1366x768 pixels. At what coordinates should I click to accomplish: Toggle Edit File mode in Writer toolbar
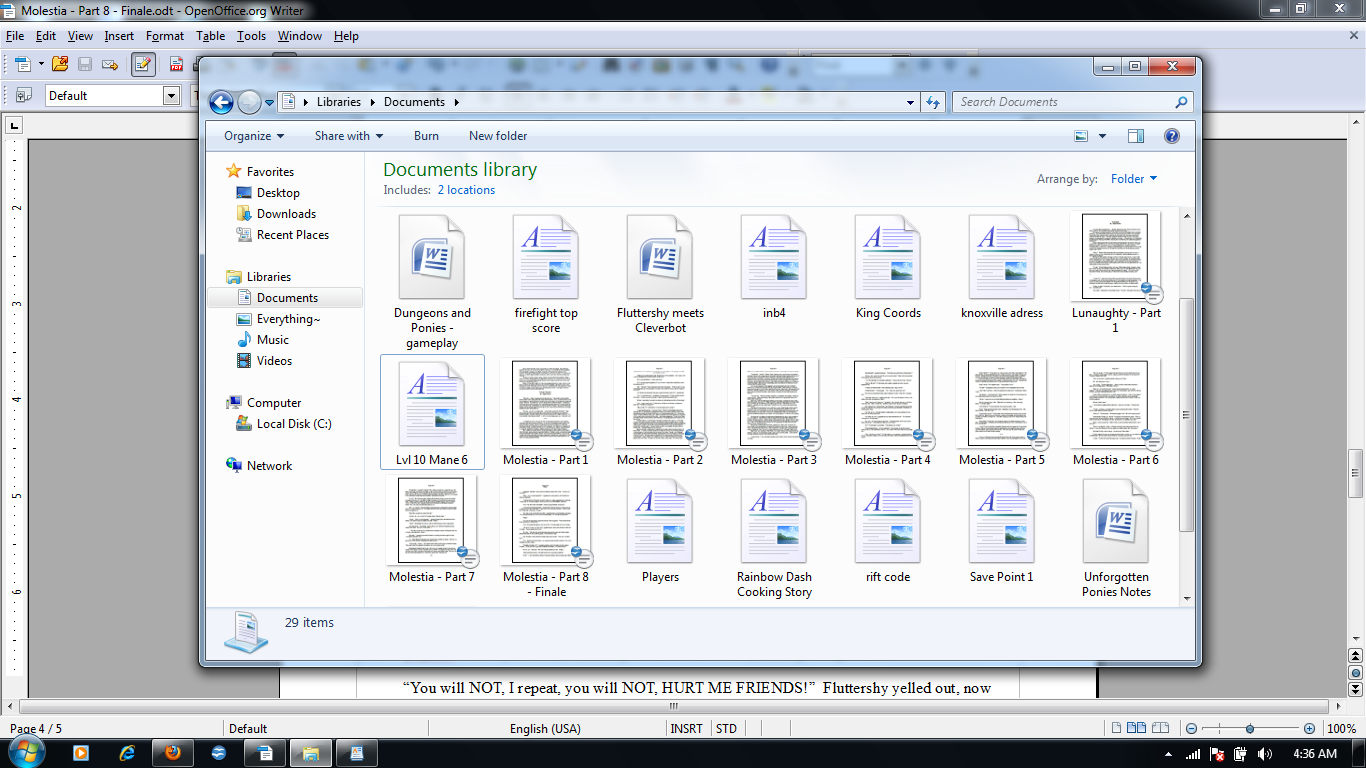[x=143, y=65]
